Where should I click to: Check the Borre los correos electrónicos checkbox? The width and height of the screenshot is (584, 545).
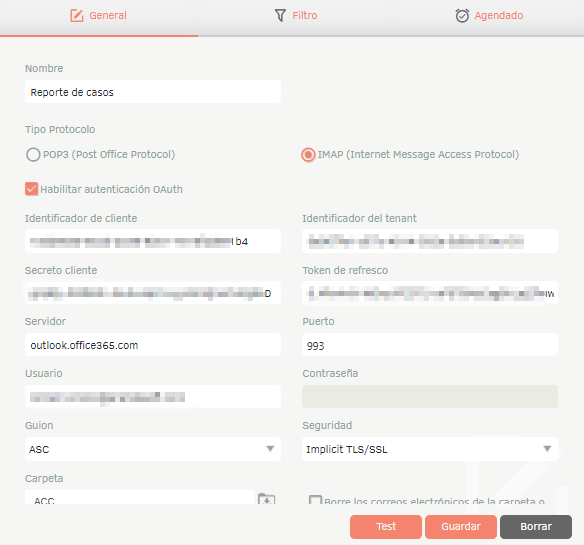click(x=315, y=500)
